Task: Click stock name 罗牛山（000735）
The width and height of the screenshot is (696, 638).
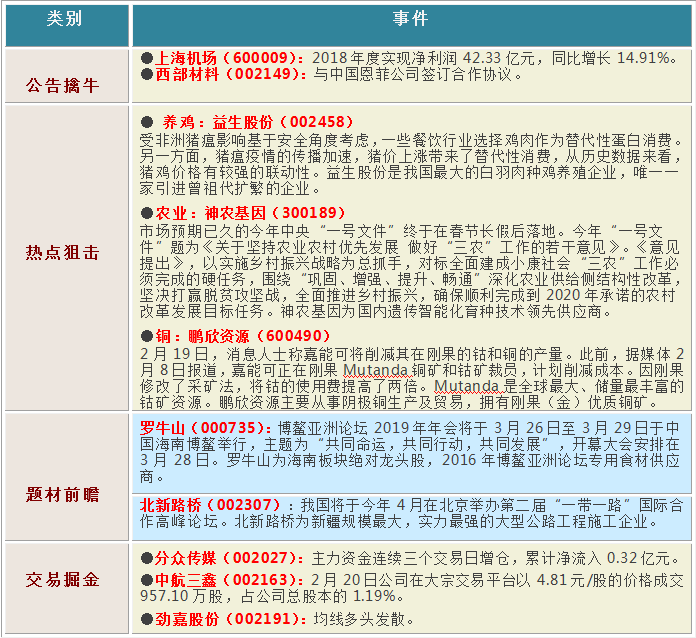Action: pos(203,428)
